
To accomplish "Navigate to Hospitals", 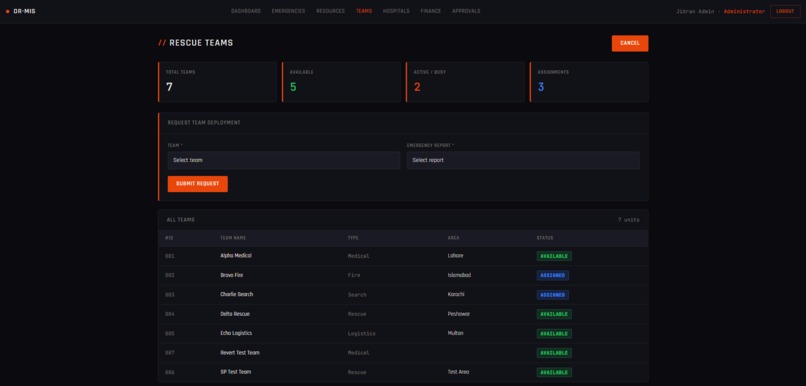I will click(x=396, y=11).
